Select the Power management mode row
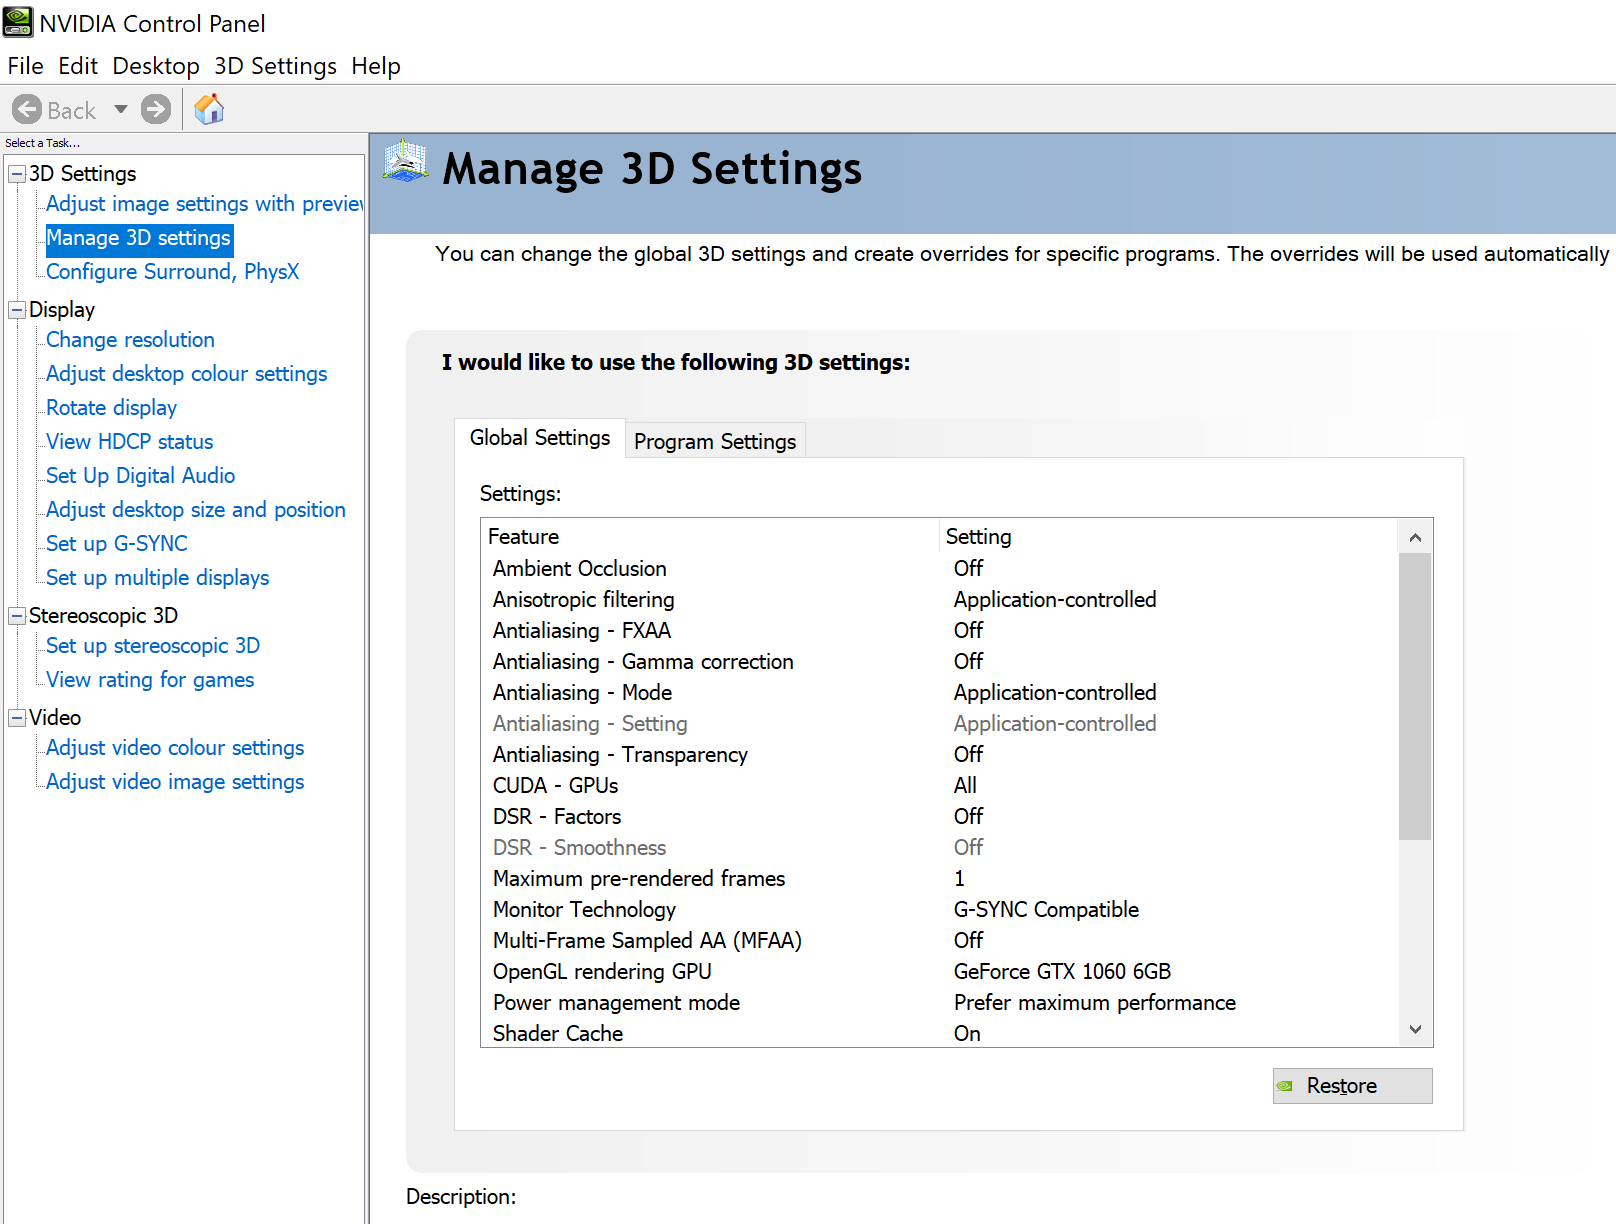This screenshot has height=1224, width=1616. [x=616, y=1002]
